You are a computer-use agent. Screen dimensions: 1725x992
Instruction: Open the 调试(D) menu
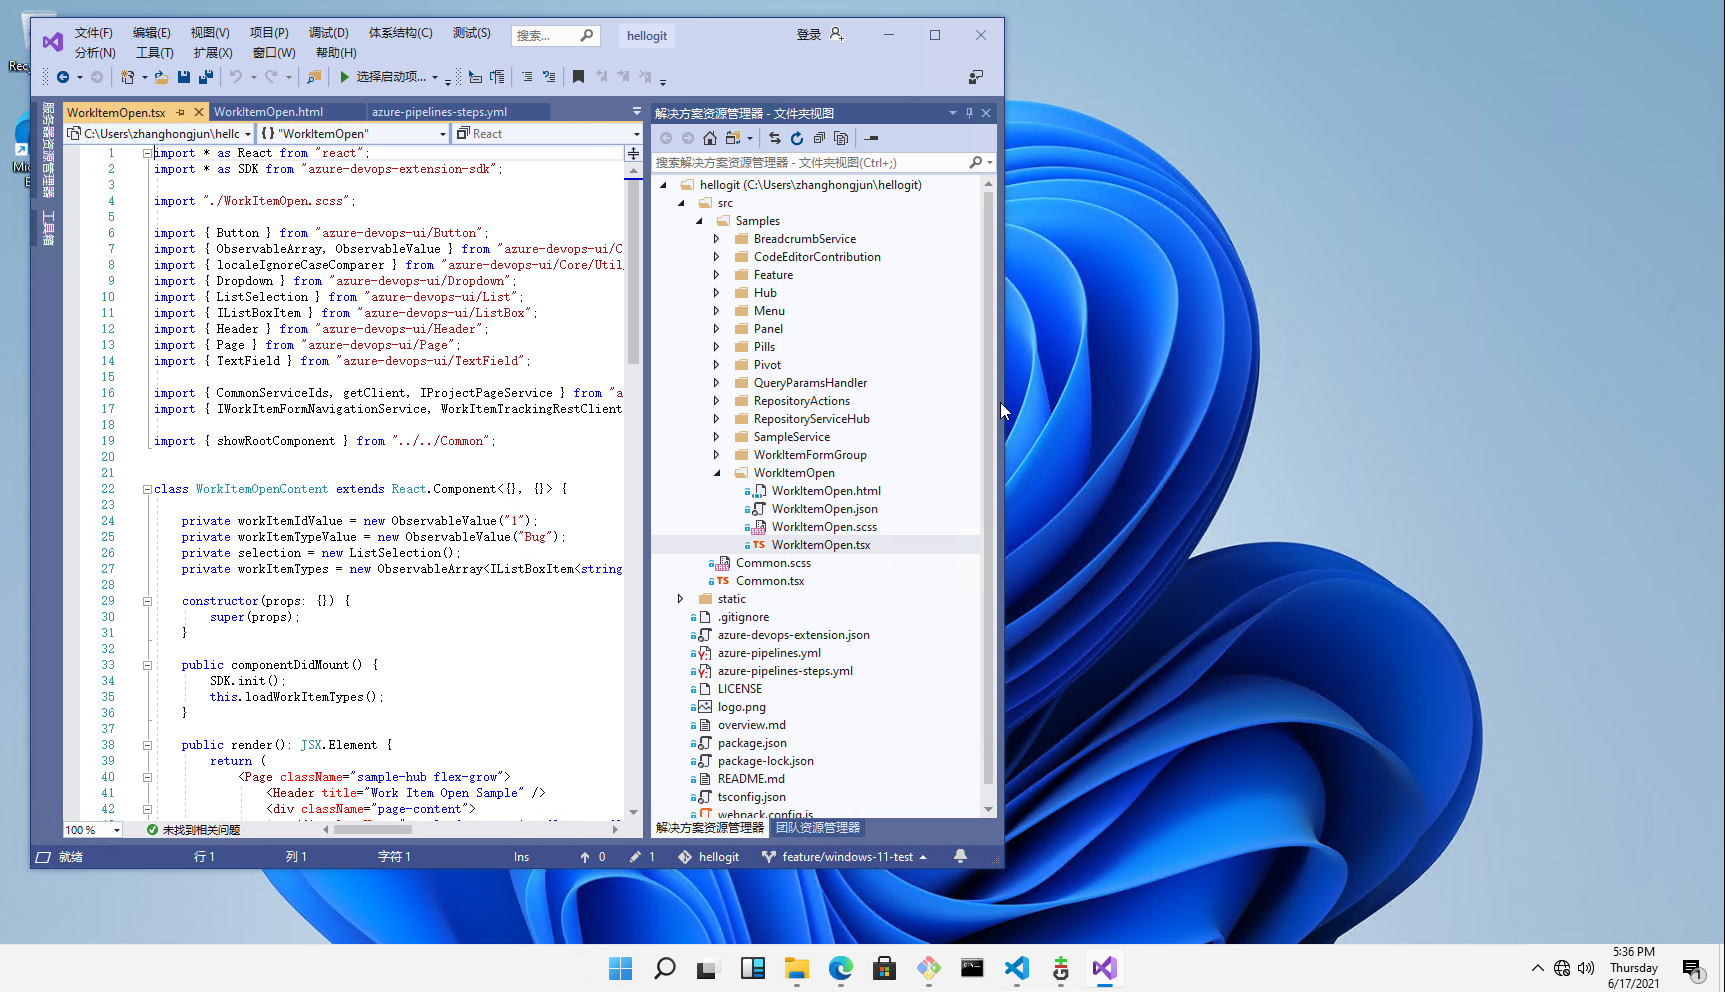pos(328,33)
